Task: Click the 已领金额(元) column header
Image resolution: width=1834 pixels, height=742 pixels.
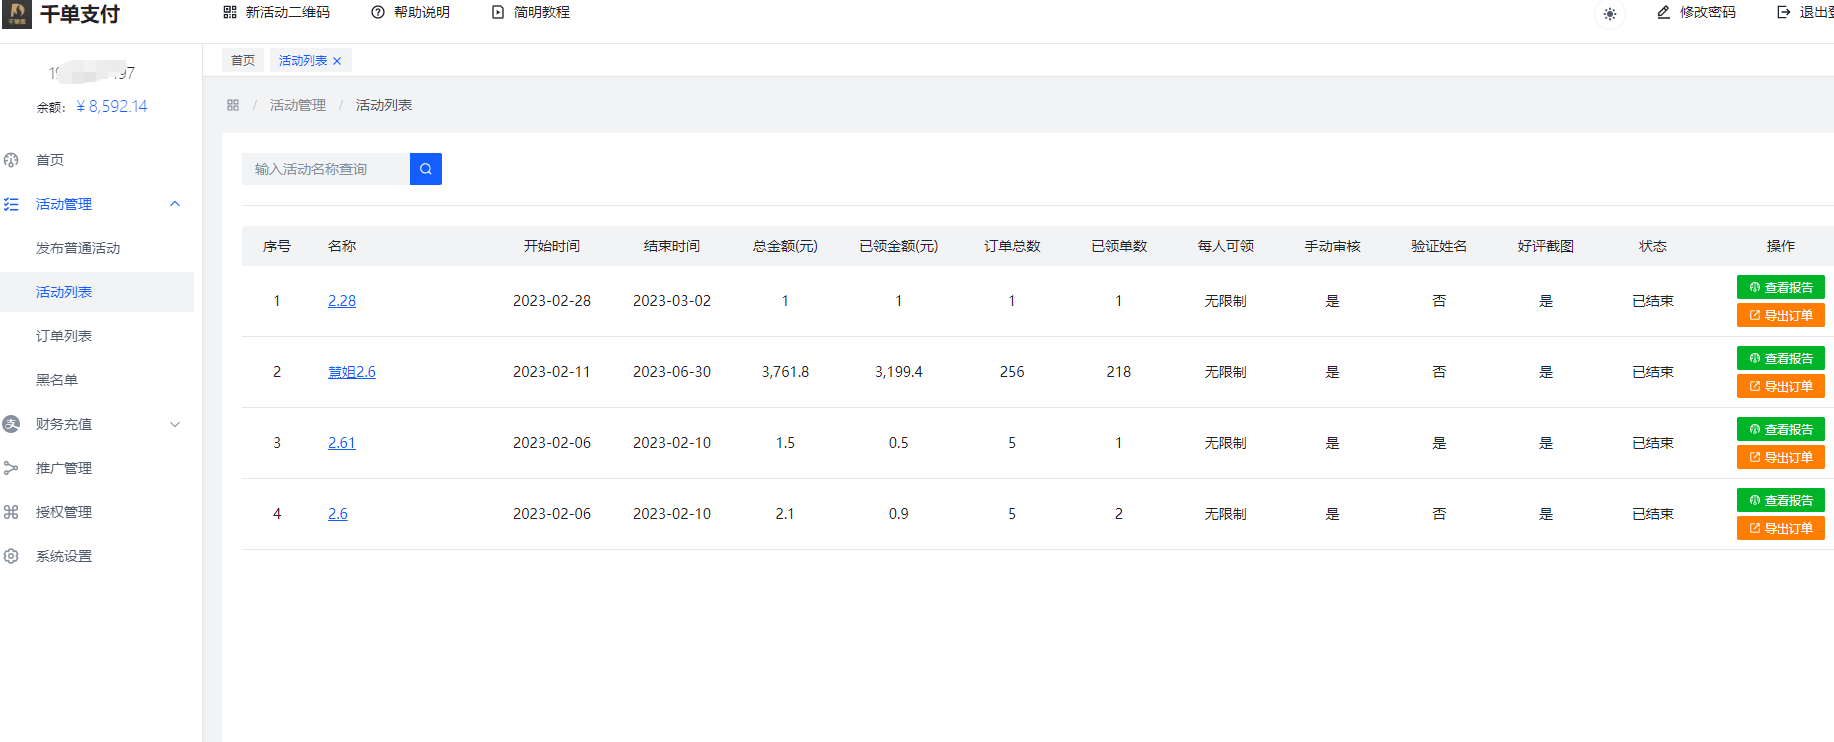Action: click(x=899, y=246)
